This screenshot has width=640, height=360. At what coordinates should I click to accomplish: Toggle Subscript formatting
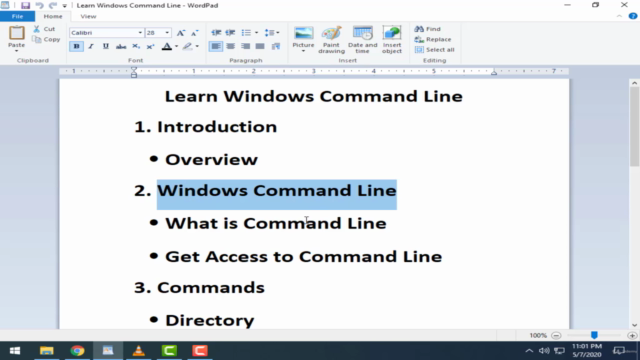click(x=136, y=46)
